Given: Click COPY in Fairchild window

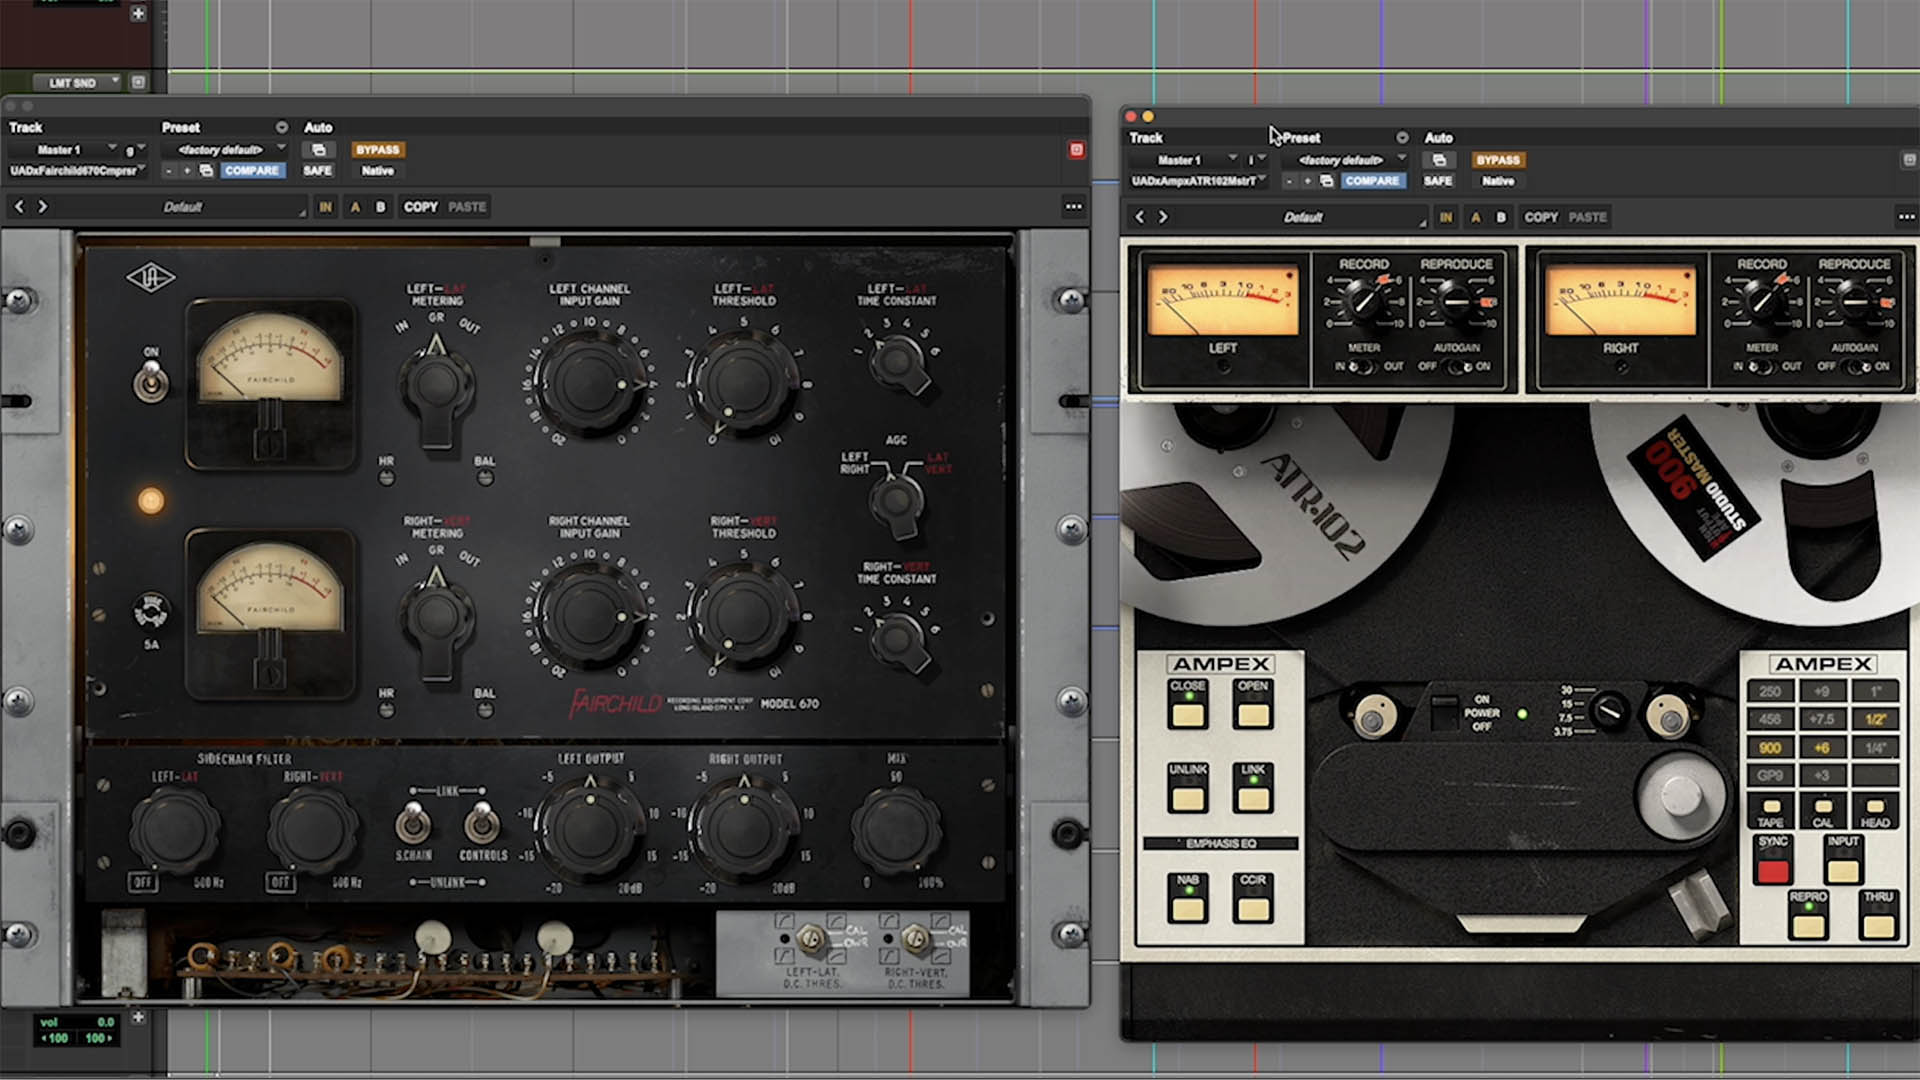Looking at the screenshot, I should click(421, 207).
